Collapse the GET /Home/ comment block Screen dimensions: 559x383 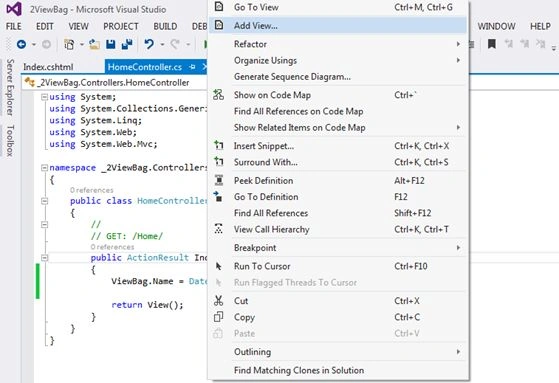tap(44, 225)
